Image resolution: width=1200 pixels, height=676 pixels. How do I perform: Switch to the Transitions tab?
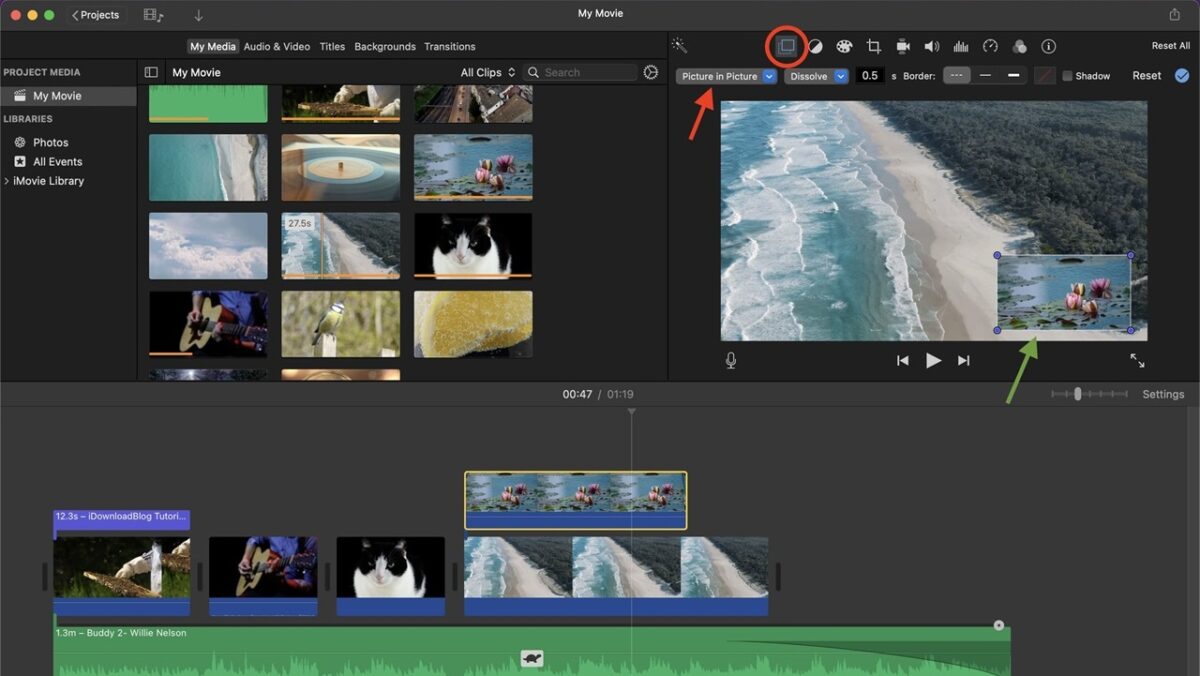[450, 47]
